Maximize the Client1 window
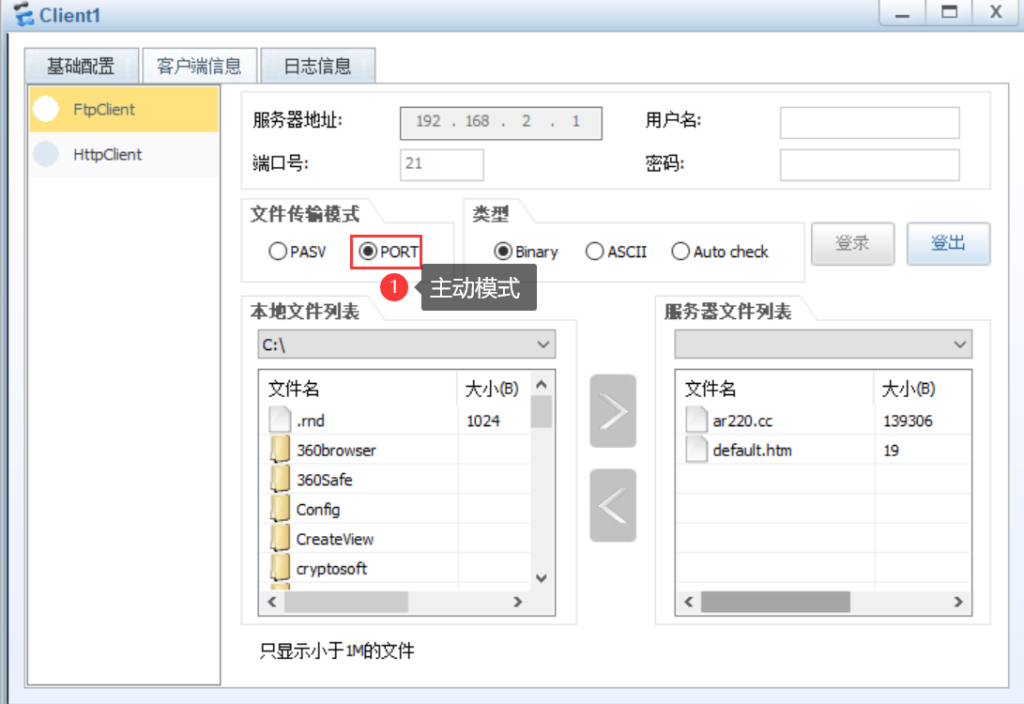The height and width of the screenshot is (704, 1024). coord(950,13)
